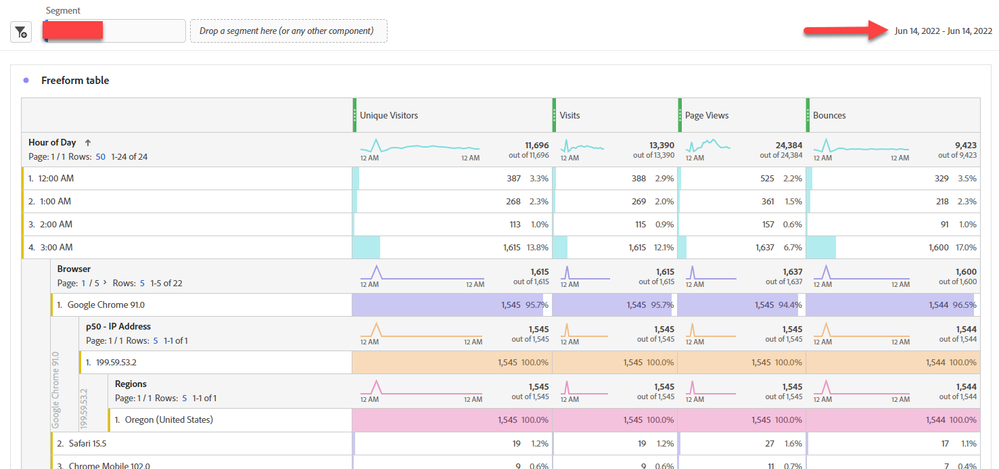Click the Freeform table purple dot
The width and height of the screenshot is (999, 469).
click(25, 80)
